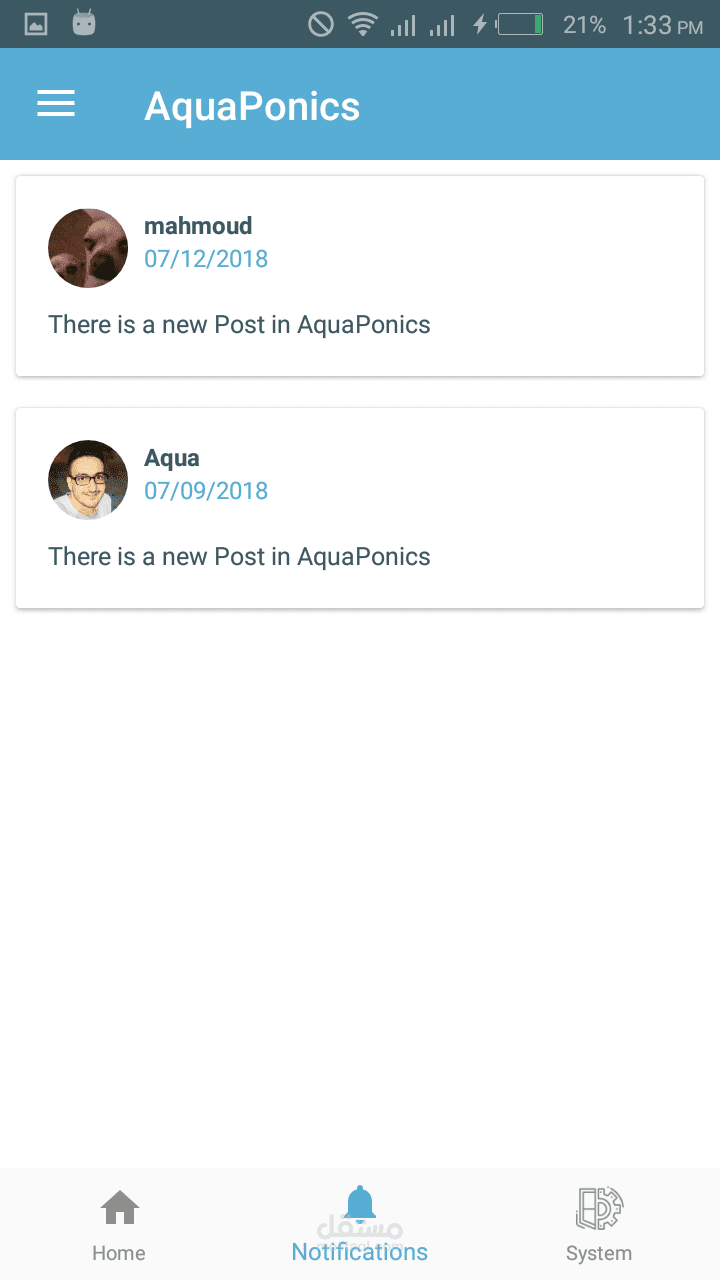Tap the Wi-Fi status icon
The image size is (720, 1280).
[x=362, y=24]
